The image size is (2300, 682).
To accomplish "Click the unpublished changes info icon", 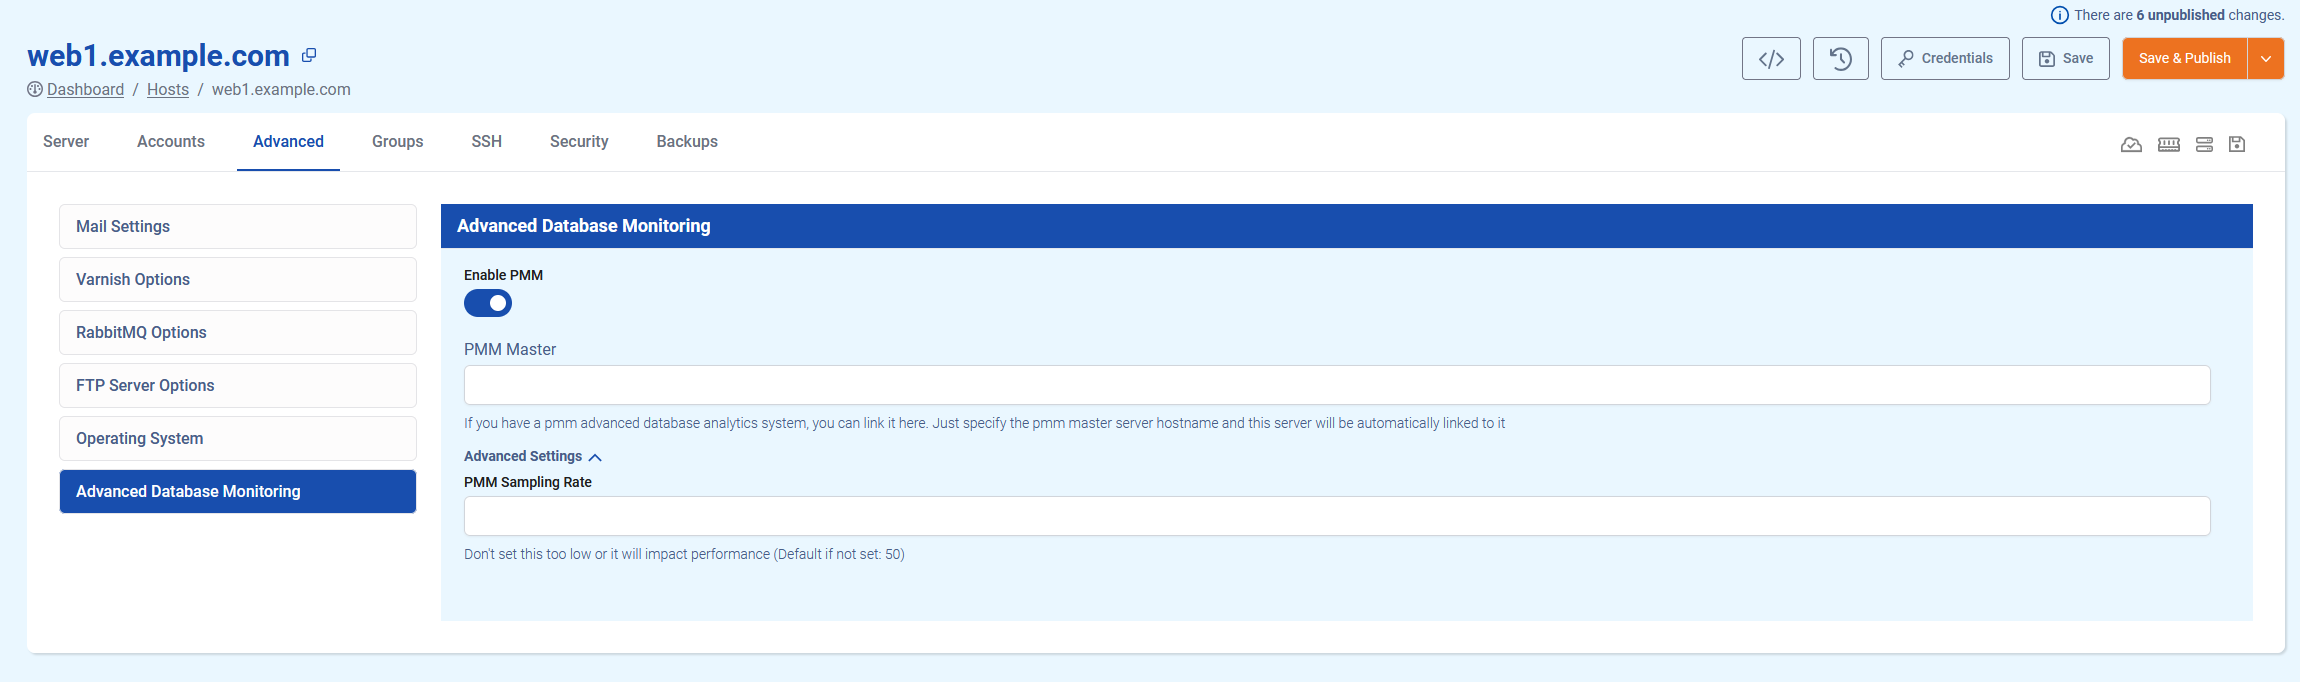I will pos(2059,15).
